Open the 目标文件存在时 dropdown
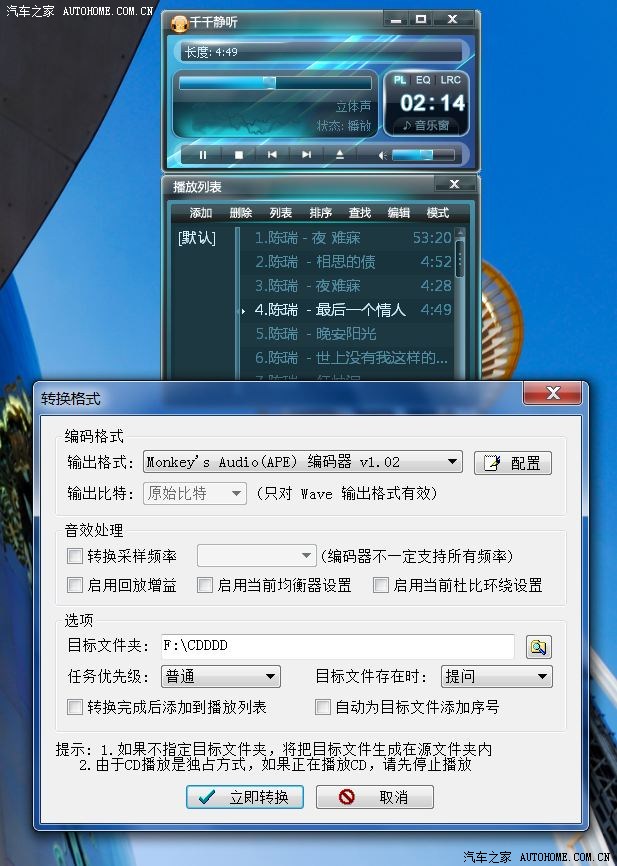Screen dimensions: 617x866 pyautogui.click(x=542, y=677)
